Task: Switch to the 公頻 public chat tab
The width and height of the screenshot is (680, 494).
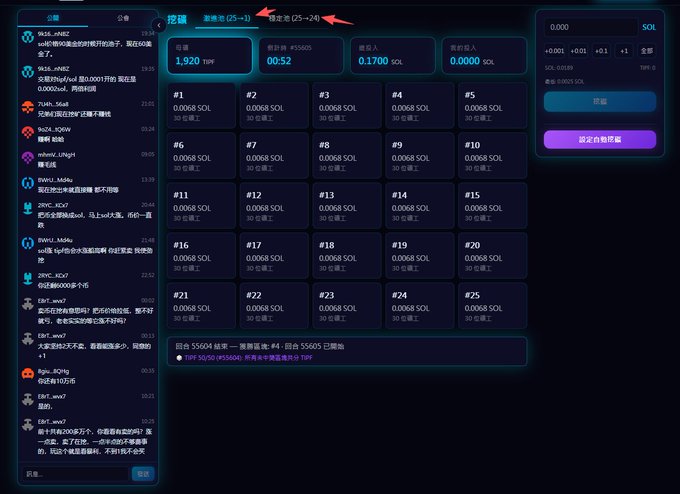Action: coord(53,18)
